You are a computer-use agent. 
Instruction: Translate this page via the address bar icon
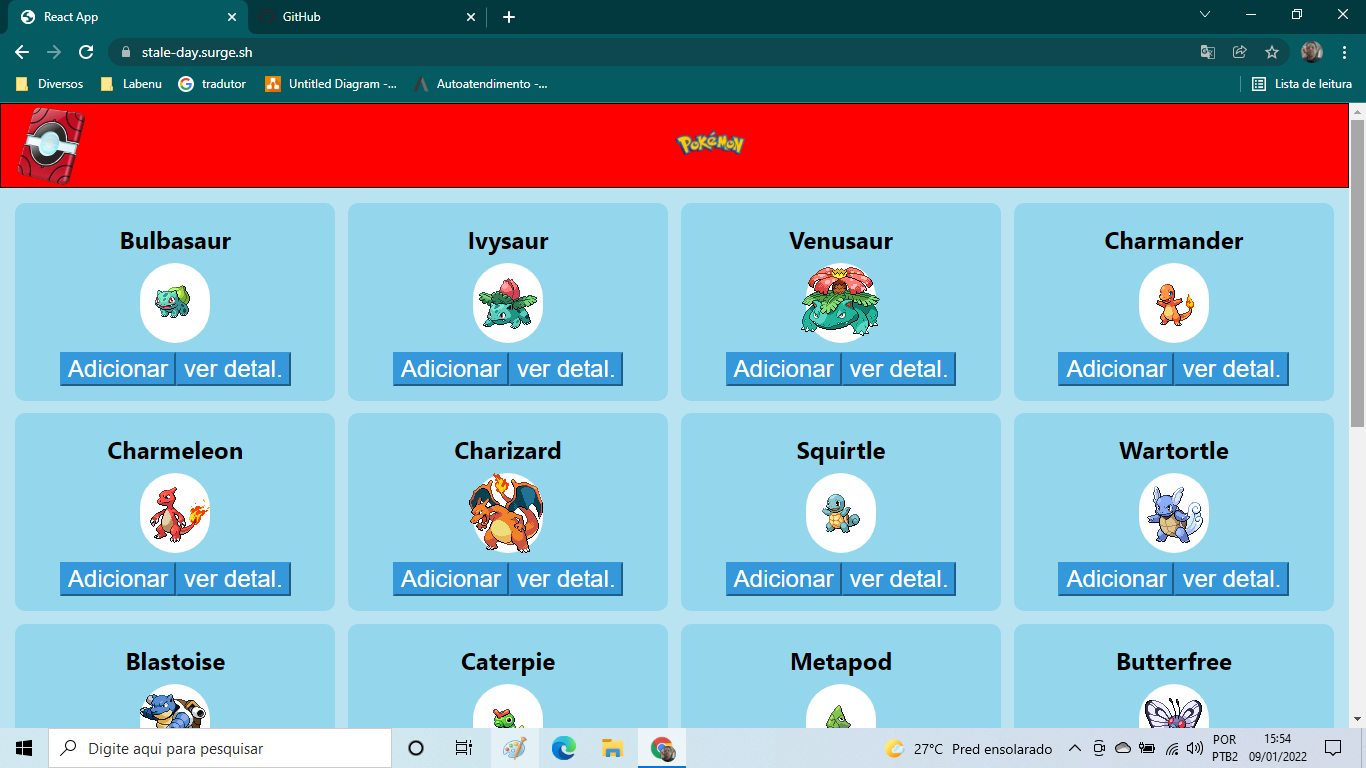tap(1208, 52)
